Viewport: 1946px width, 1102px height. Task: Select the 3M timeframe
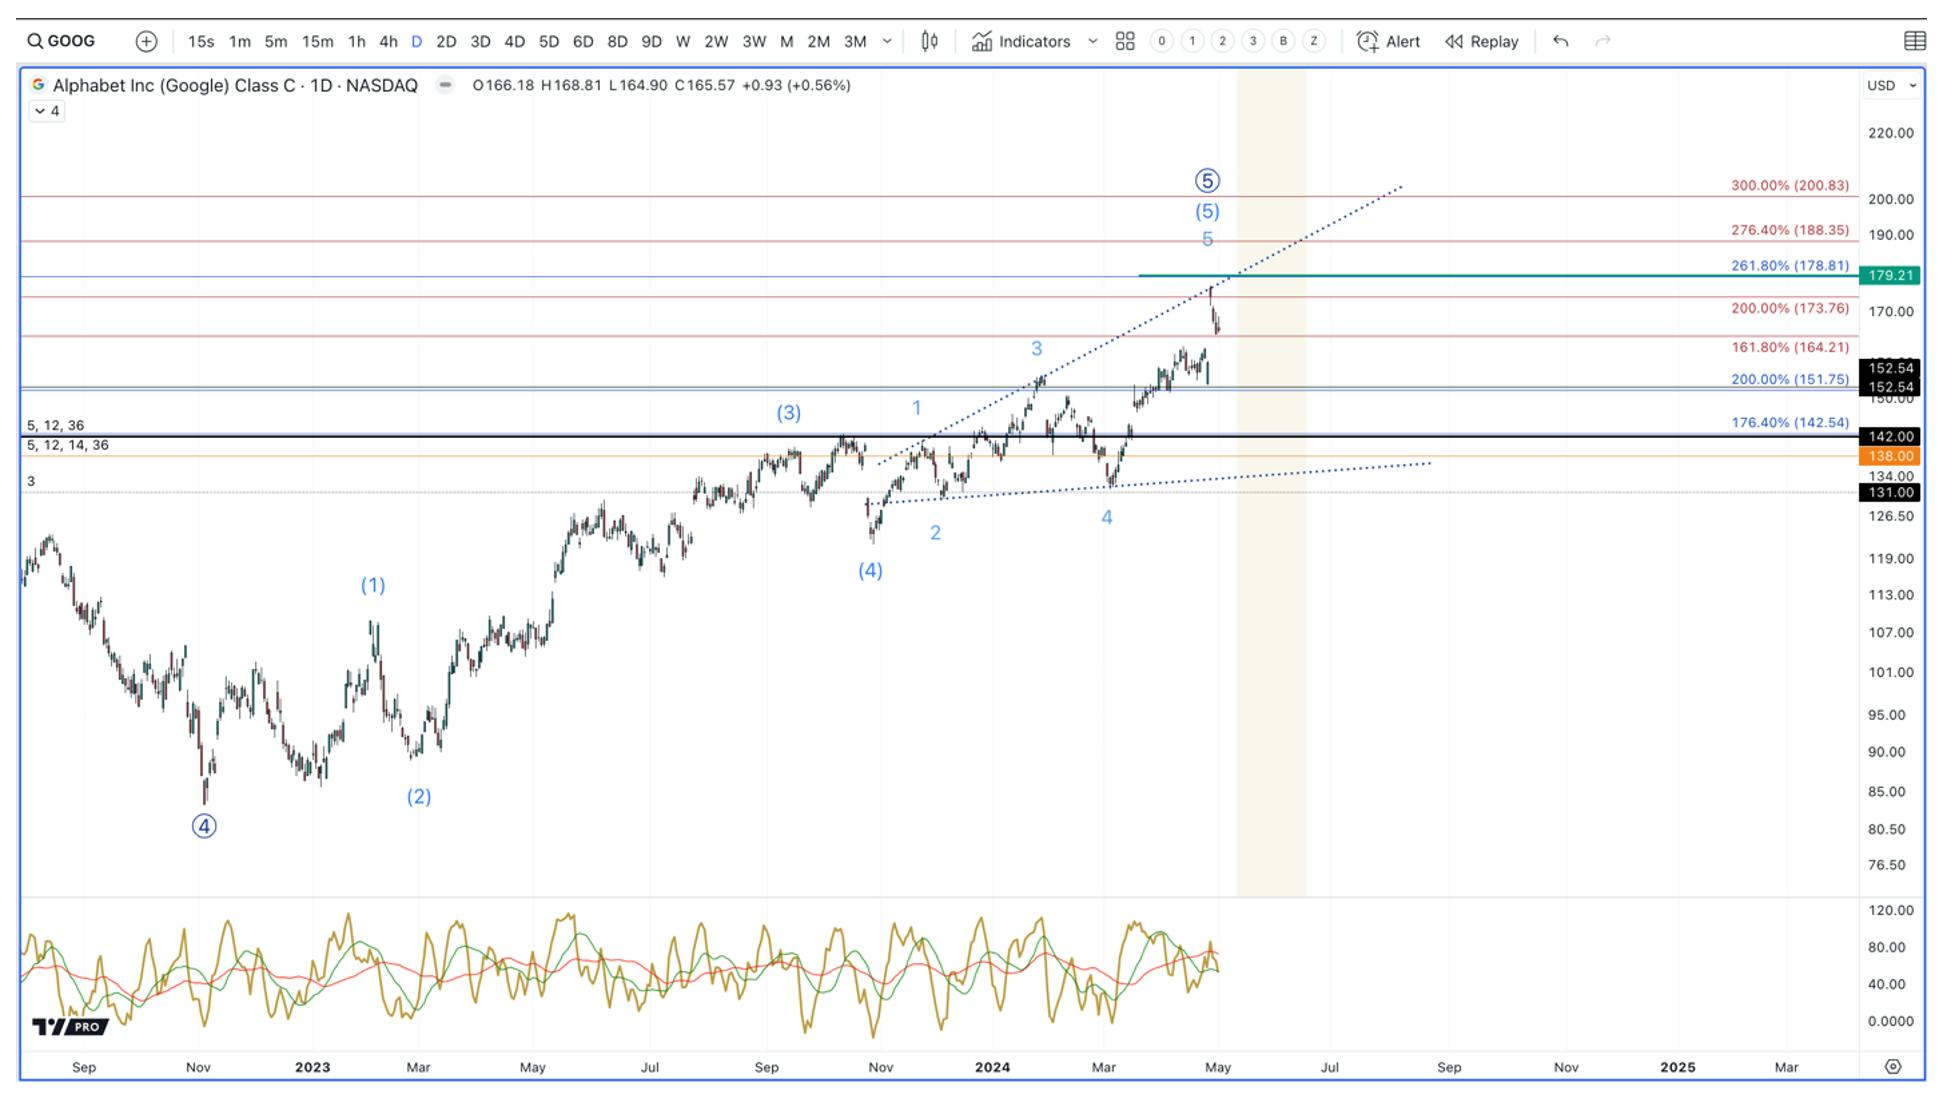point(855,41)
